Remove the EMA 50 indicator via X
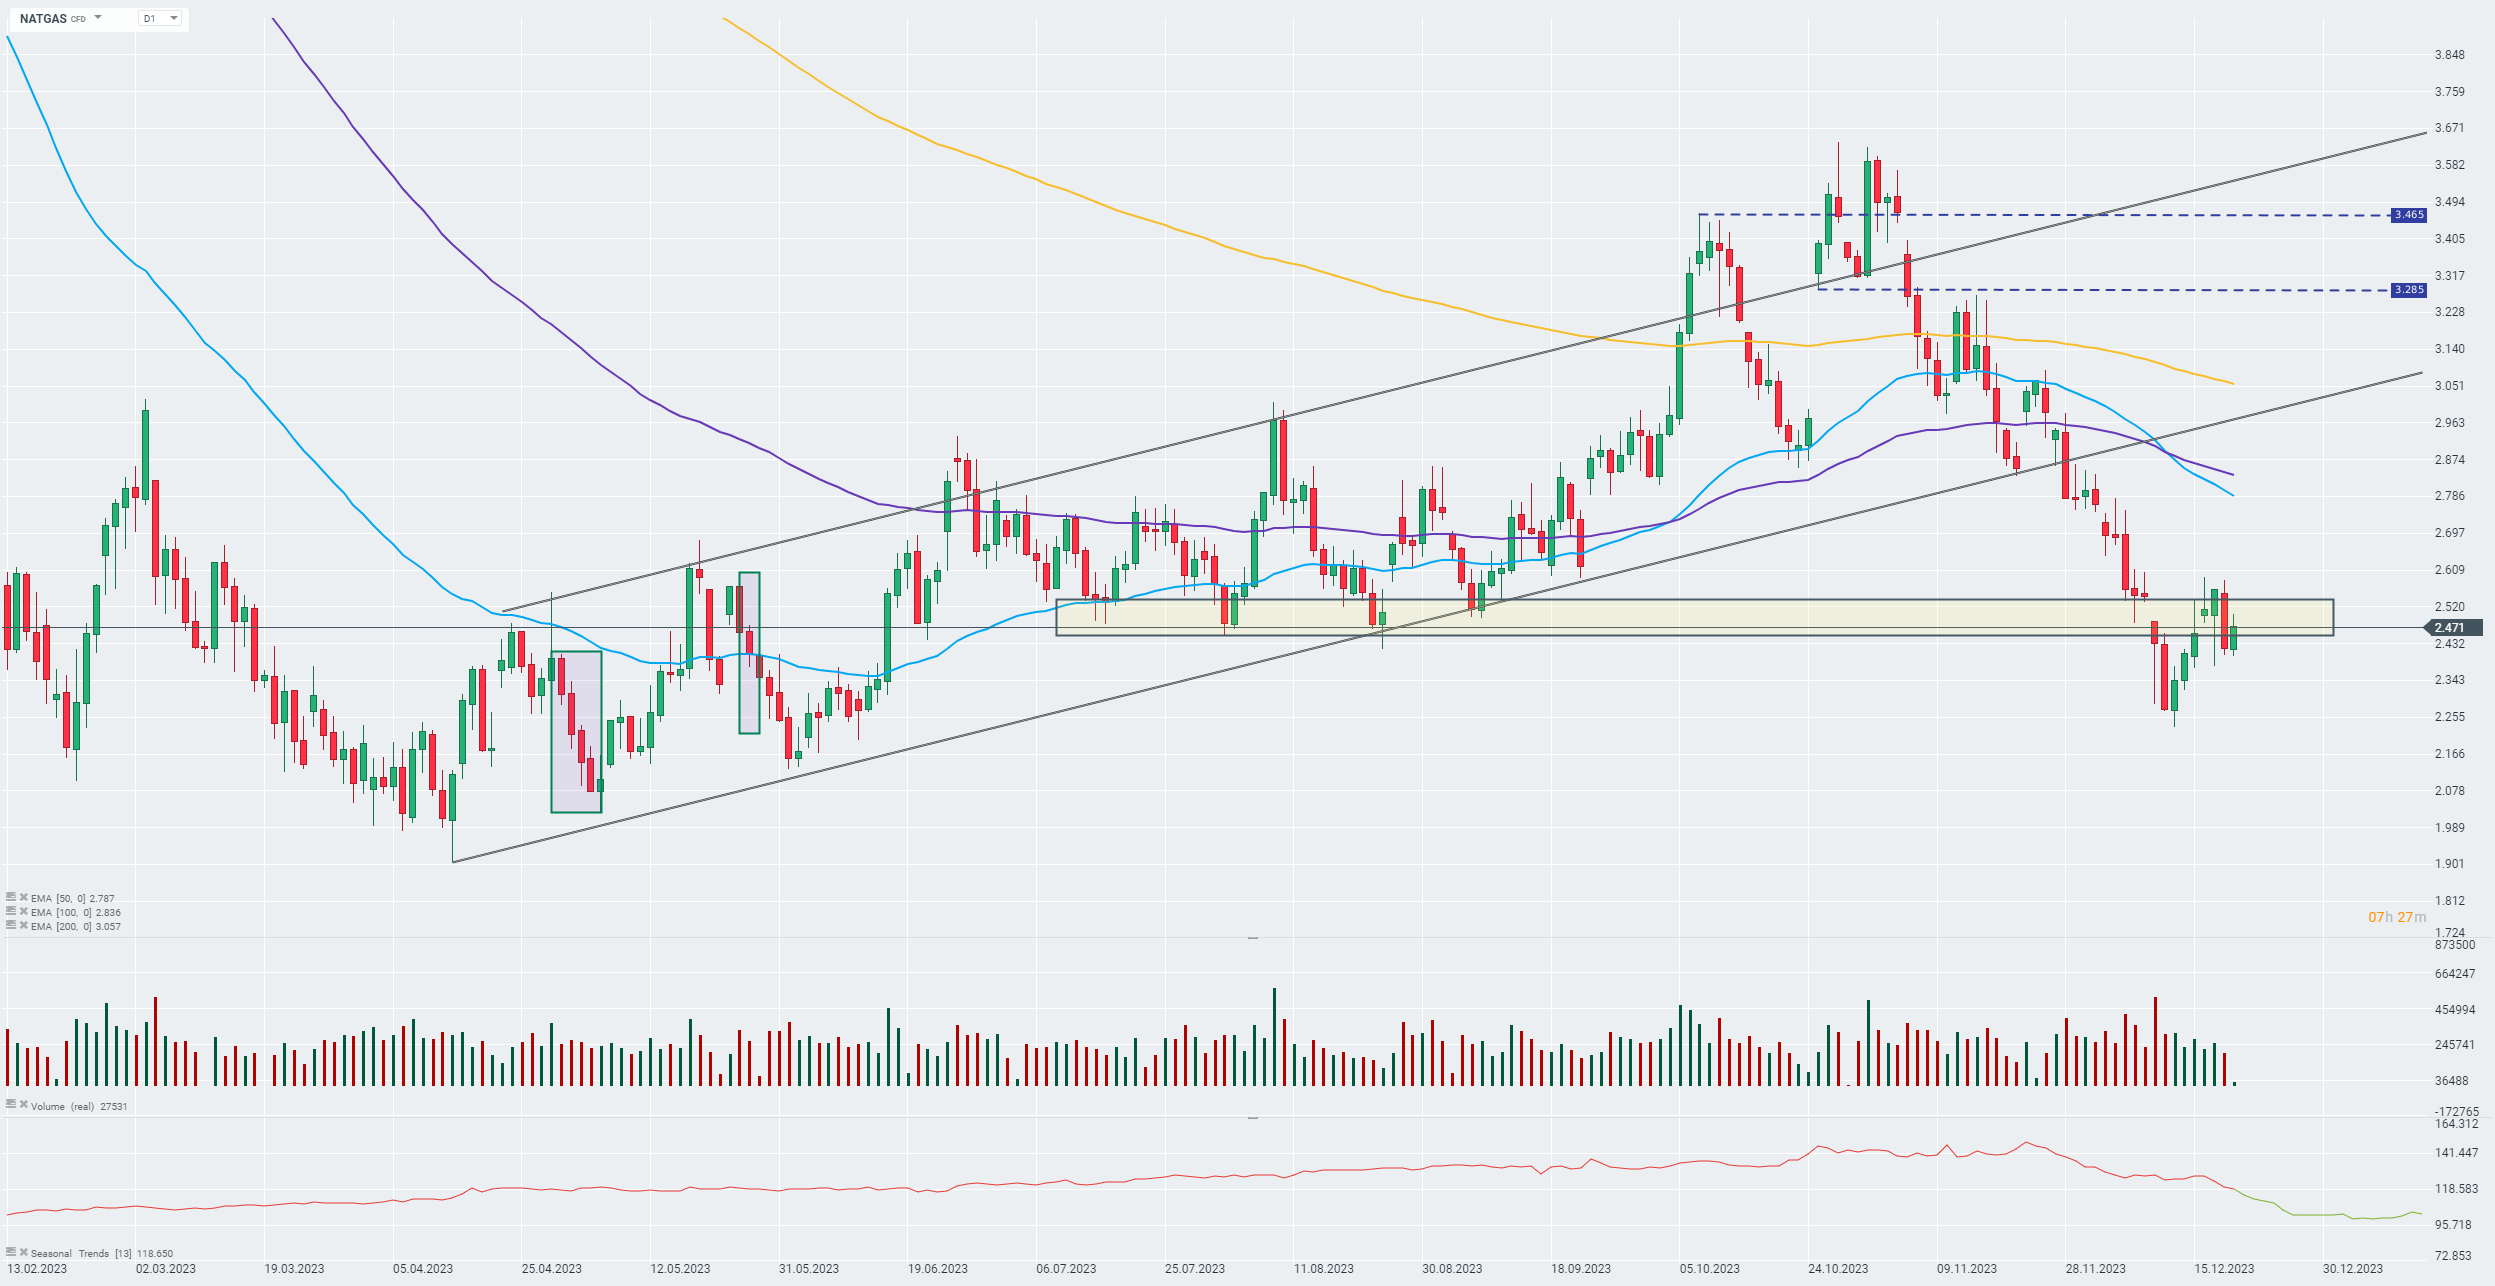This screenshot has height=1286, width=2495. (23, 897)
